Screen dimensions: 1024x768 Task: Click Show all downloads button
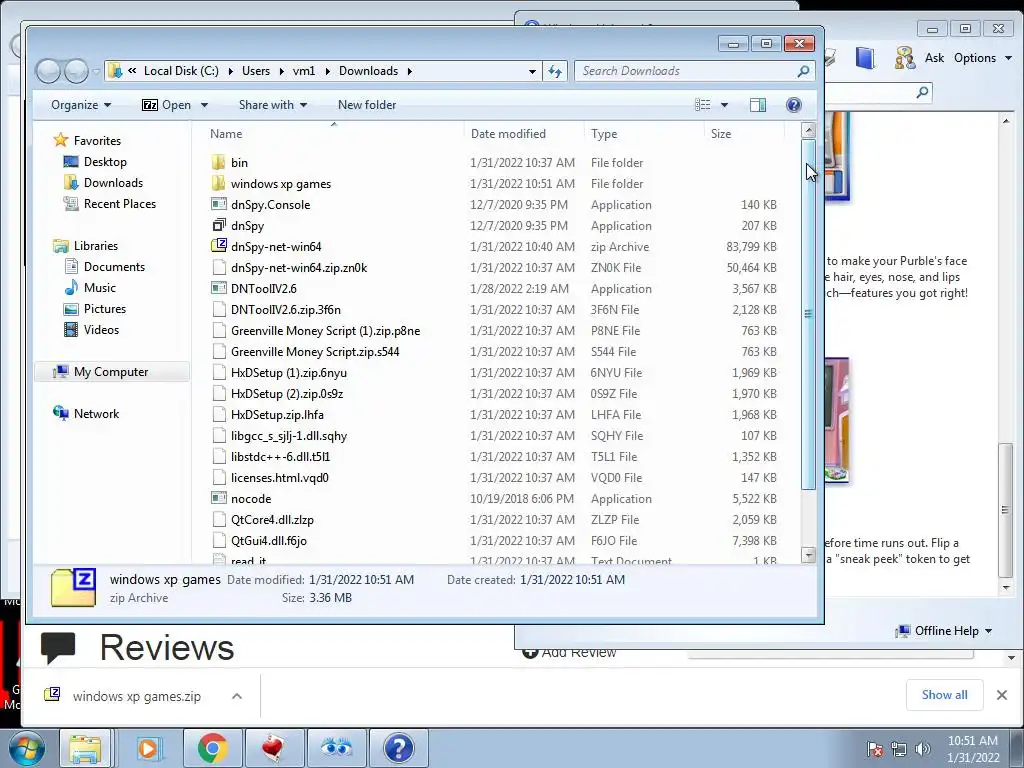944,695
